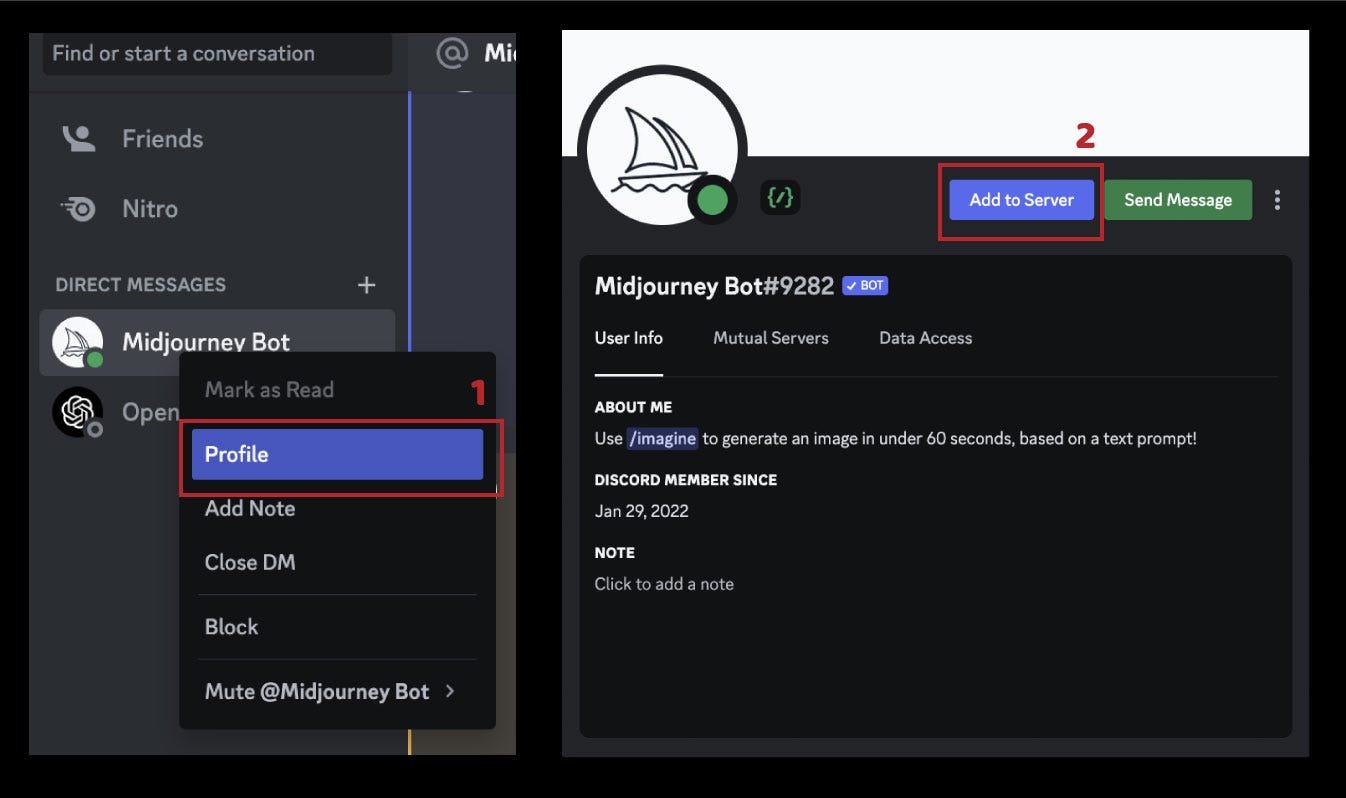The width and height of the screenshot is (1346, 798).
Task: Switch to the Mutual Servers tab
Action: [x=771, y=338]
